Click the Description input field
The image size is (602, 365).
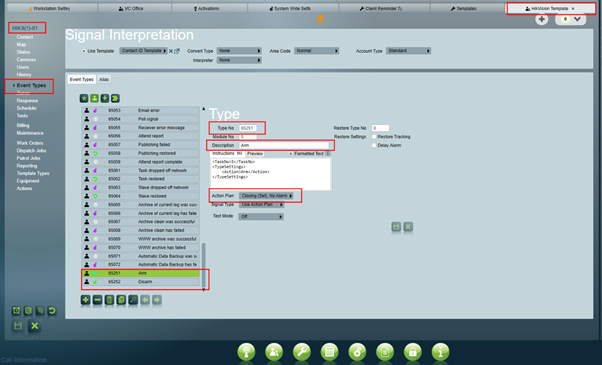(284, 145)
